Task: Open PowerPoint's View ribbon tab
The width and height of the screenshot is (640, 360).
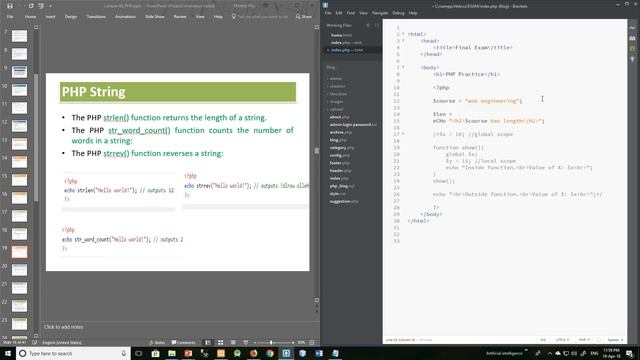Action: pos(200,17)
